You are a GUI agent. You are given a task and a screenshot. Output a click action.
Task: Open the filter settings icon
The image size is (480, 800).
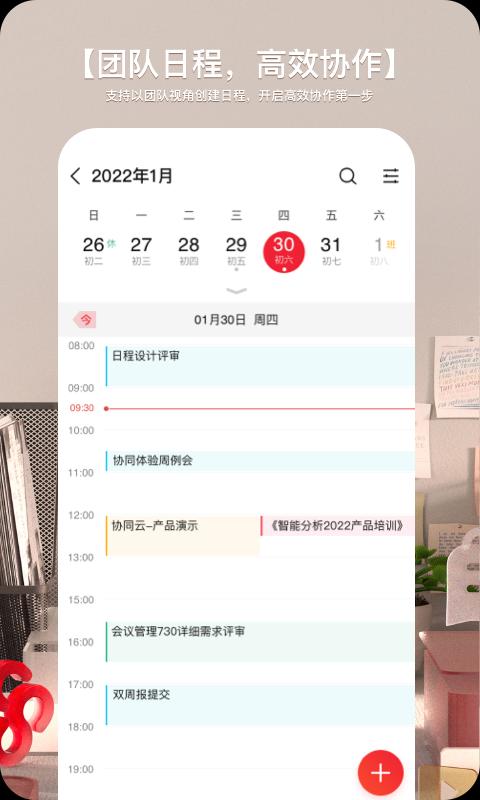[391, 176]
